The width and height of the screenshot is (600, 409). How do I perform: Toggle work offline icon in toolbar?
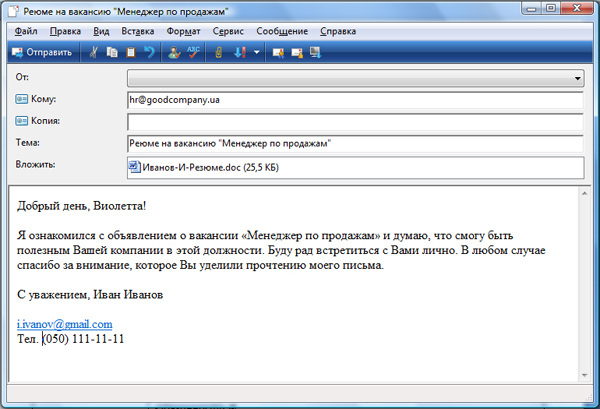(x=315, y=52)
